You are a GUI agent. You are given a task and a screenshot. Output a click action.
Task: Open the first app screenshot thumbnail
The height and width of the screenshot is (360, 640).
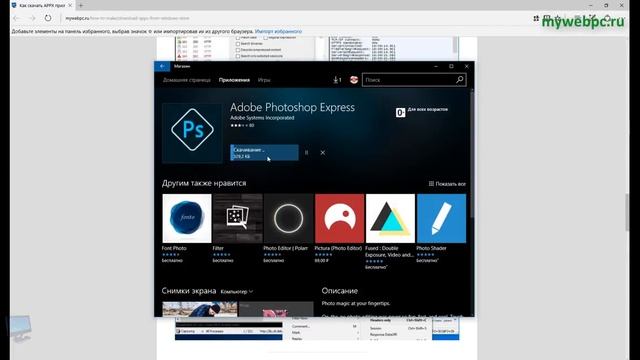coord(200,309)
